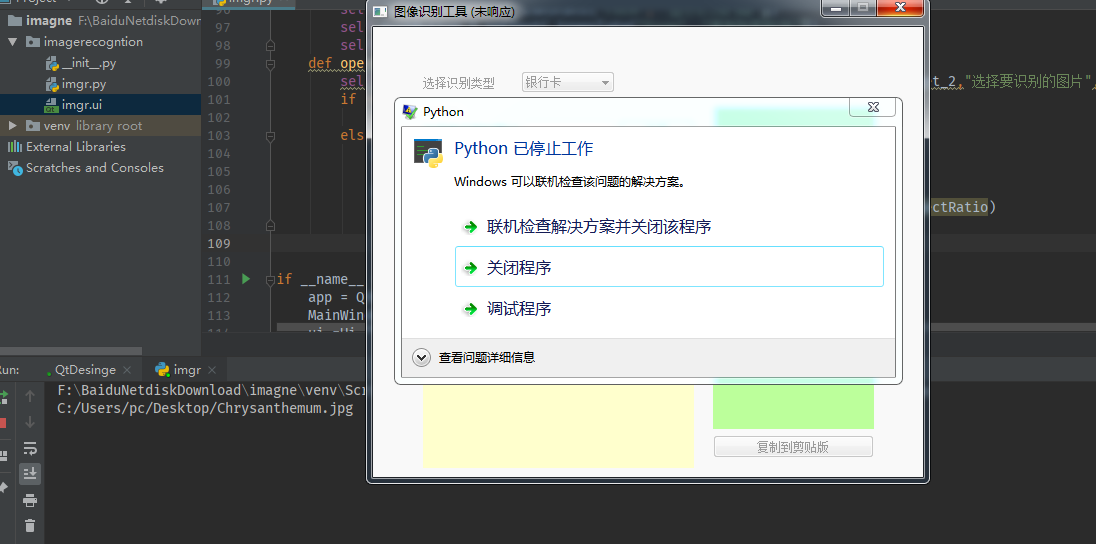
Task: Collapse the imagerecogntion folder arrow
Action: (x=12, y=42)
